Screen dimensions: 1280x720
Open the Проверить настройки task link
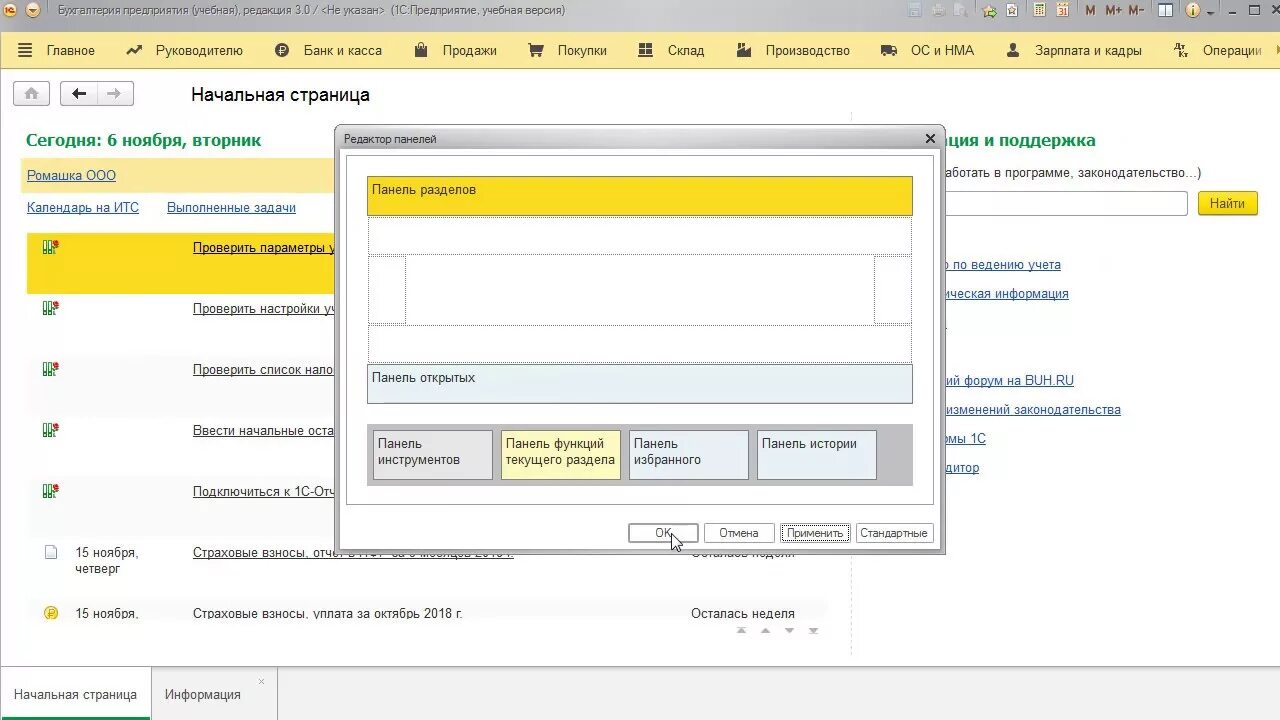(264, 308)
